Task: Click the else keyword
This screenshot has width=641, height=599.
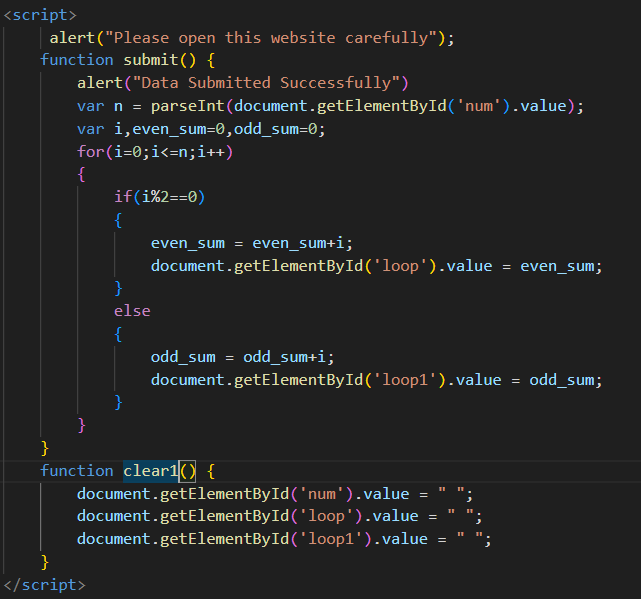Action: tap(132, 311)
